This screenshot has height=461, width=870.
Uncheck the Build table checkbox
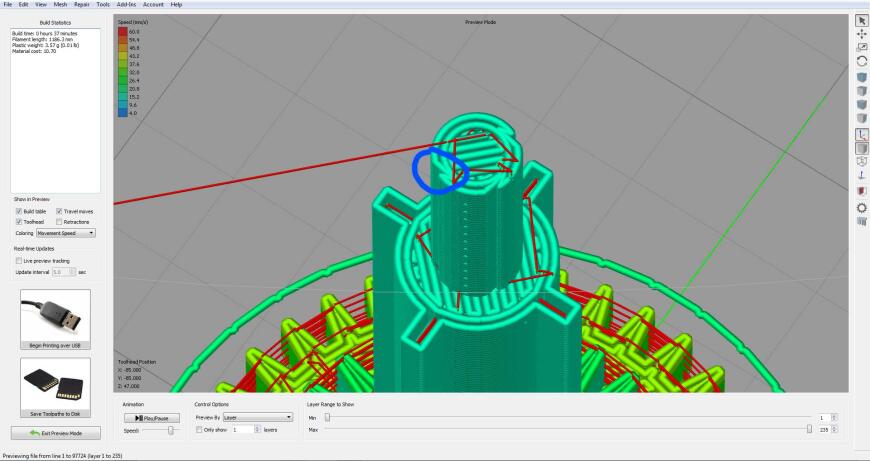click(19, 211)
